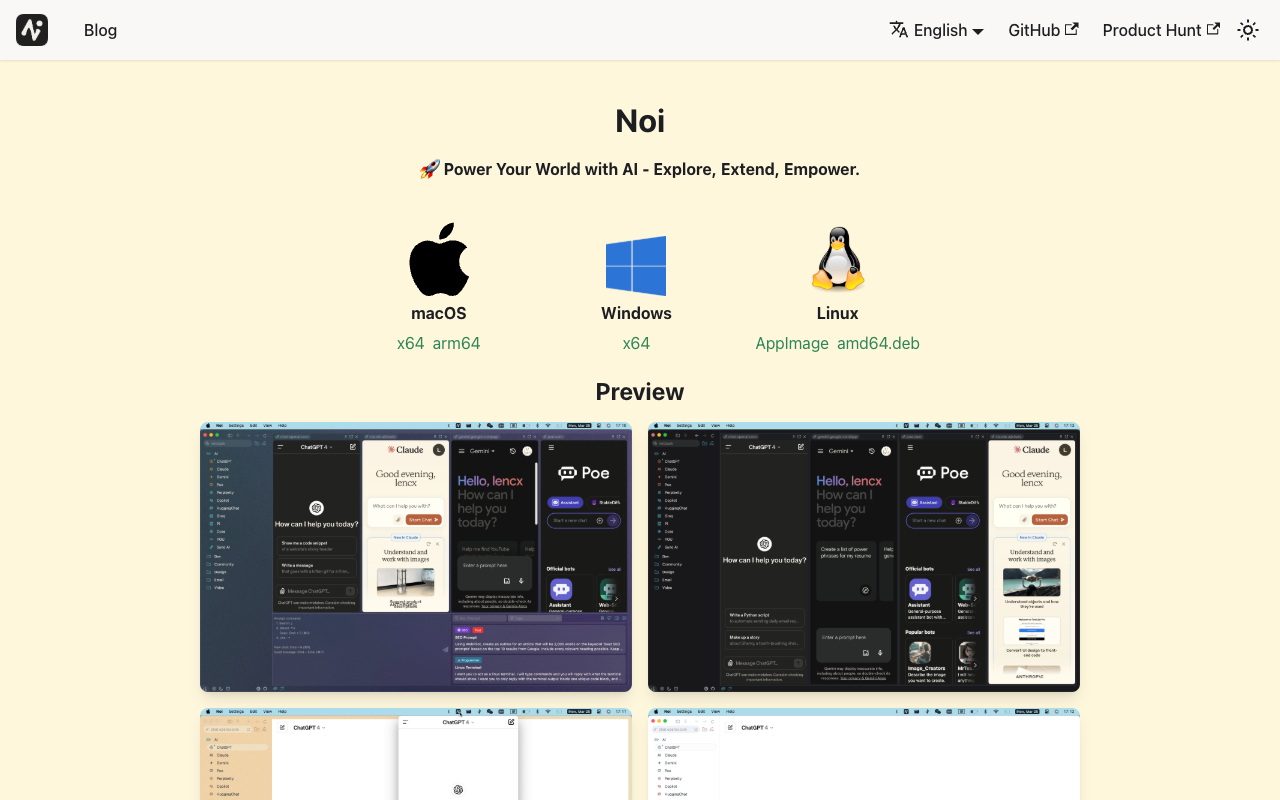Click the Apple macOS logo

(x=439, y=259)
